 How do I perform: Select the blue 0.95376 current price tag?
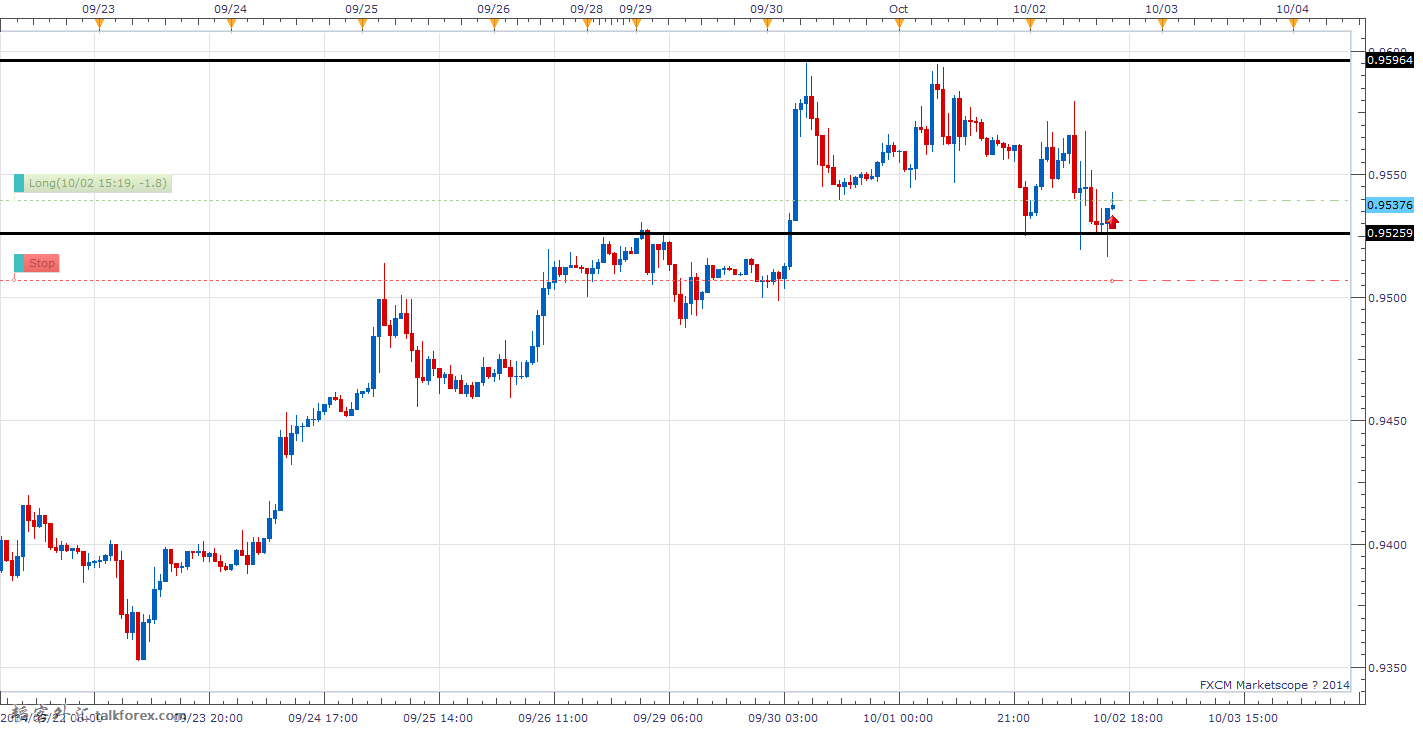[x=1389, y=205]
